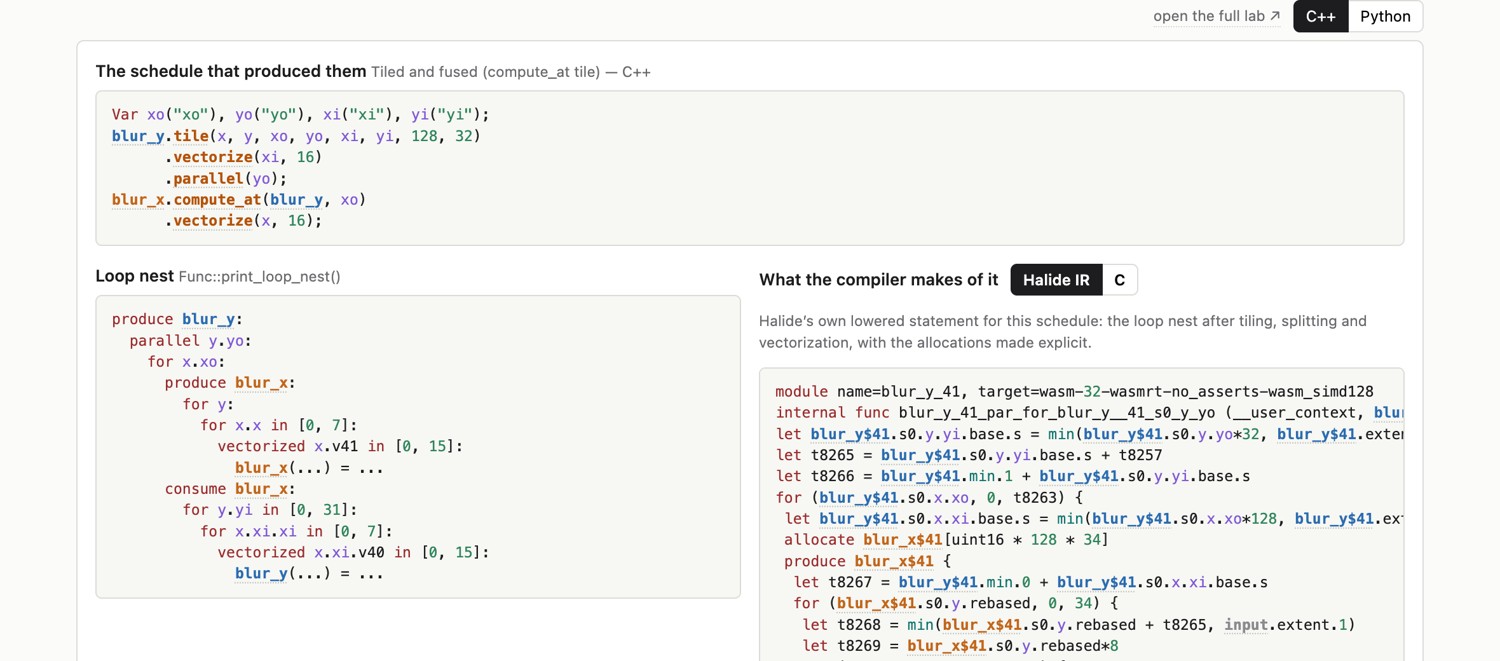Viewport: 1500px width, 661px height.
Task: Switch language toggle to C++
Action: 1320,16
